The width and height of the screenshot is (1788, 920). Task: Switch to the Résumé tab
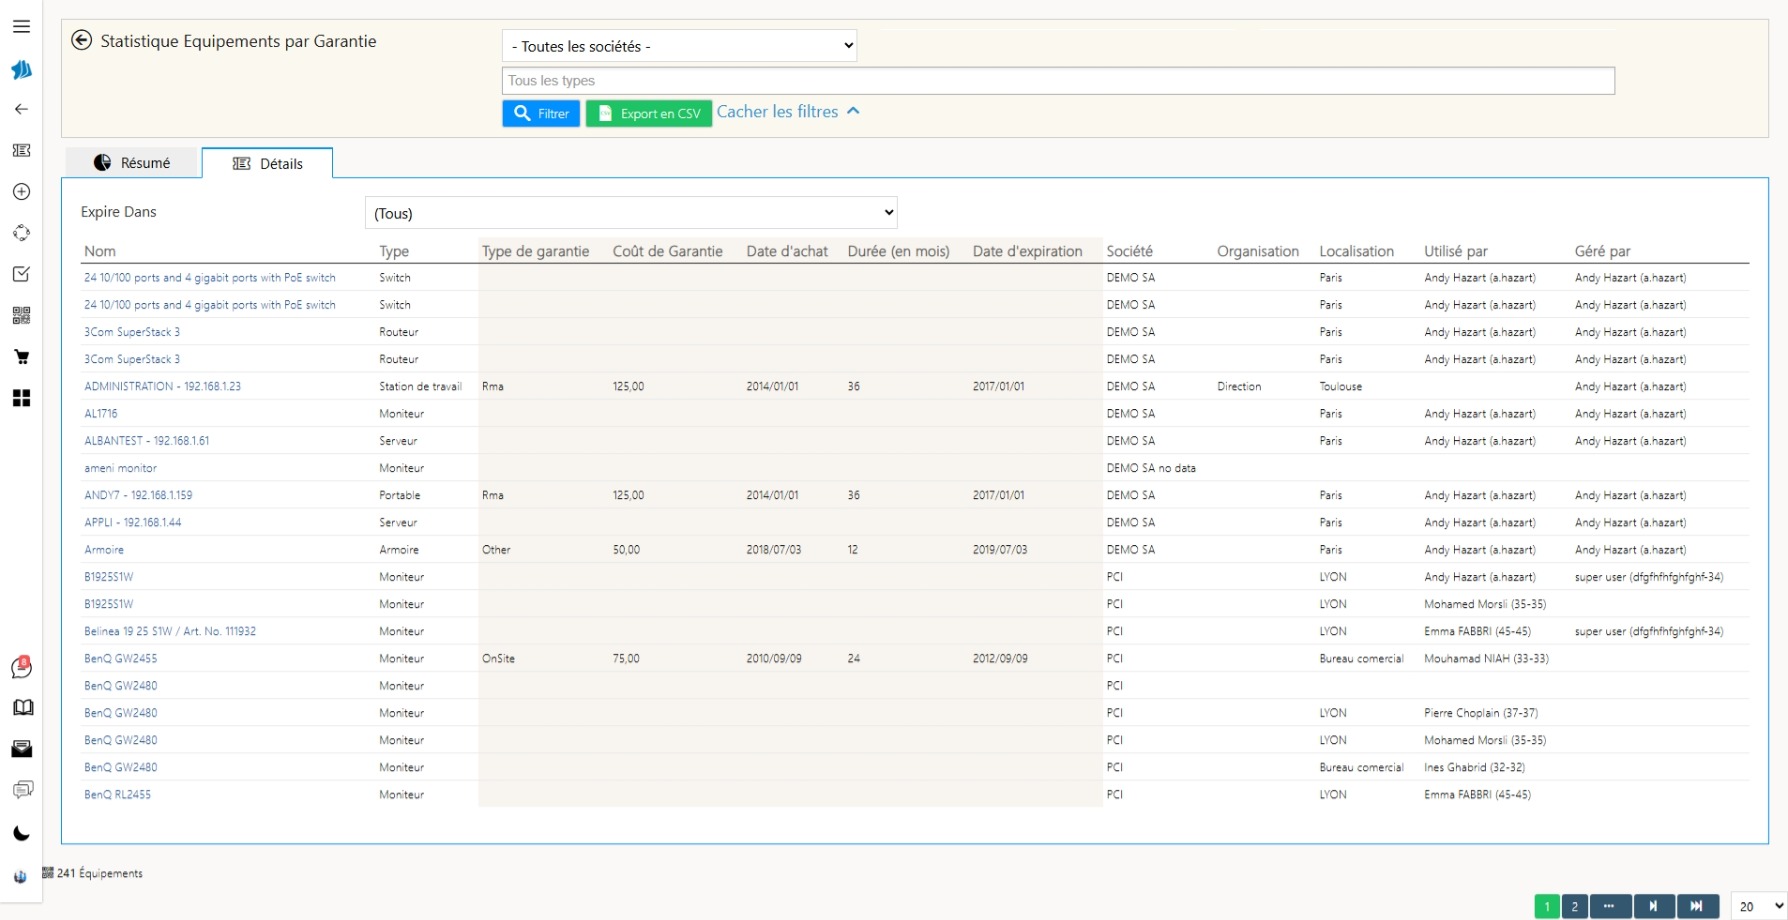(133, 163)
